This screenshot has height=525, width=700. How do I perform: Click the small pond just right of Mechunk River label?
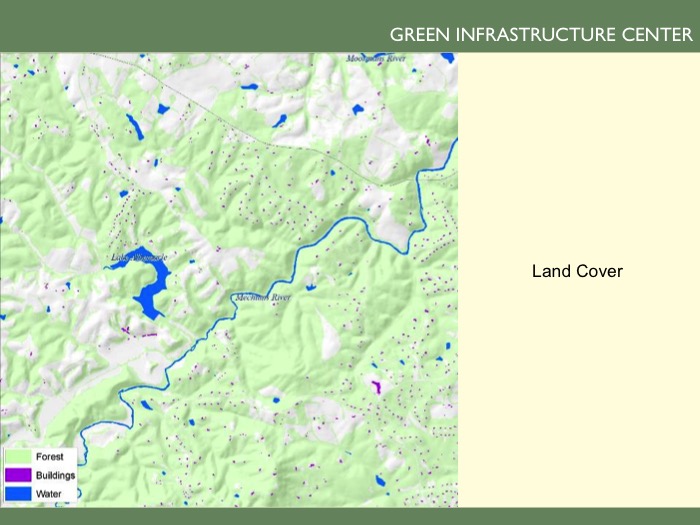311,288
